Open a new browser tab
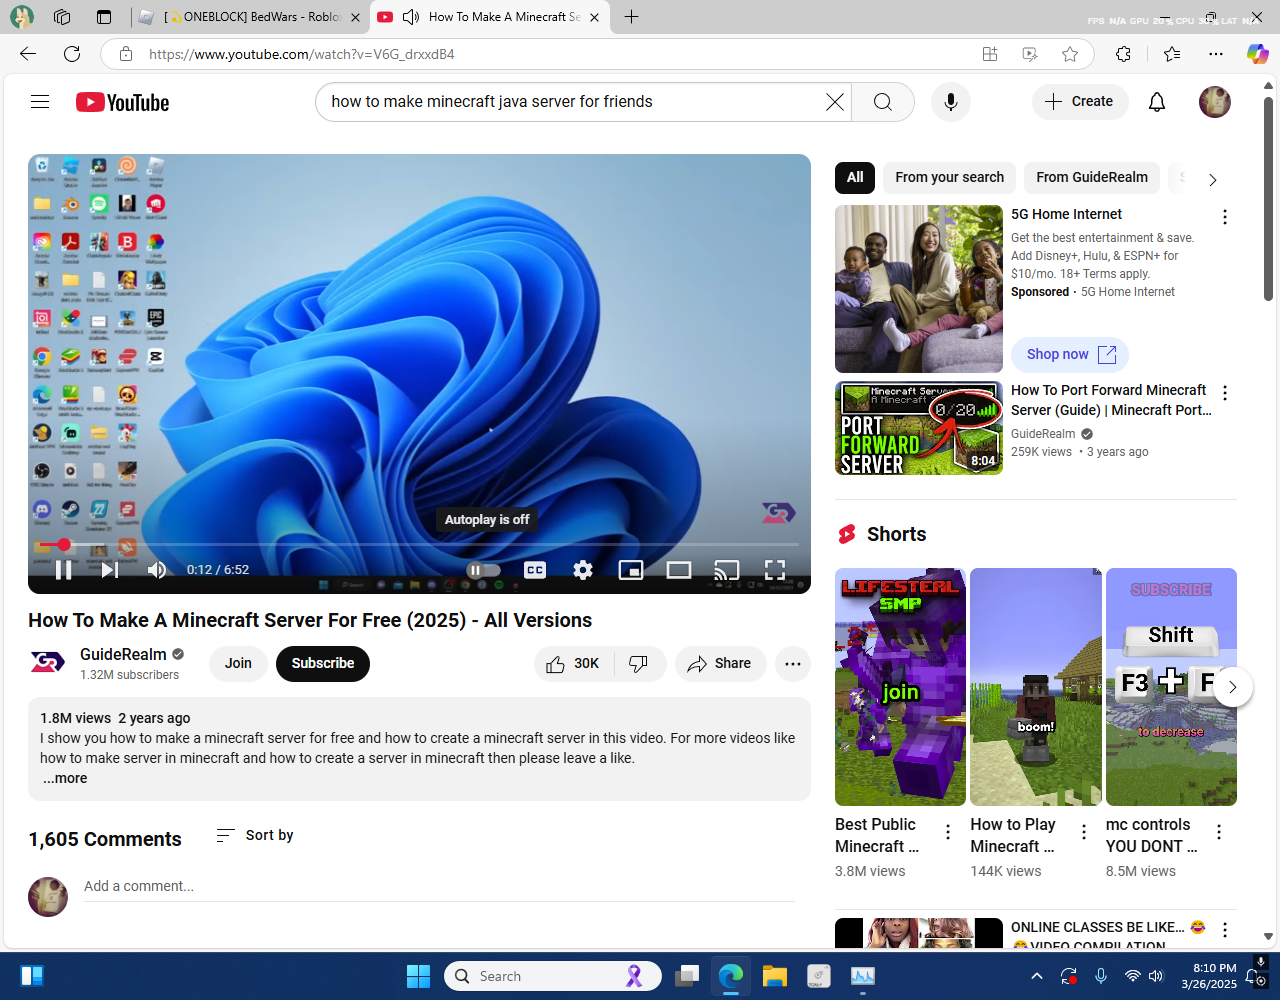1280x1000 pixels. 631,17
